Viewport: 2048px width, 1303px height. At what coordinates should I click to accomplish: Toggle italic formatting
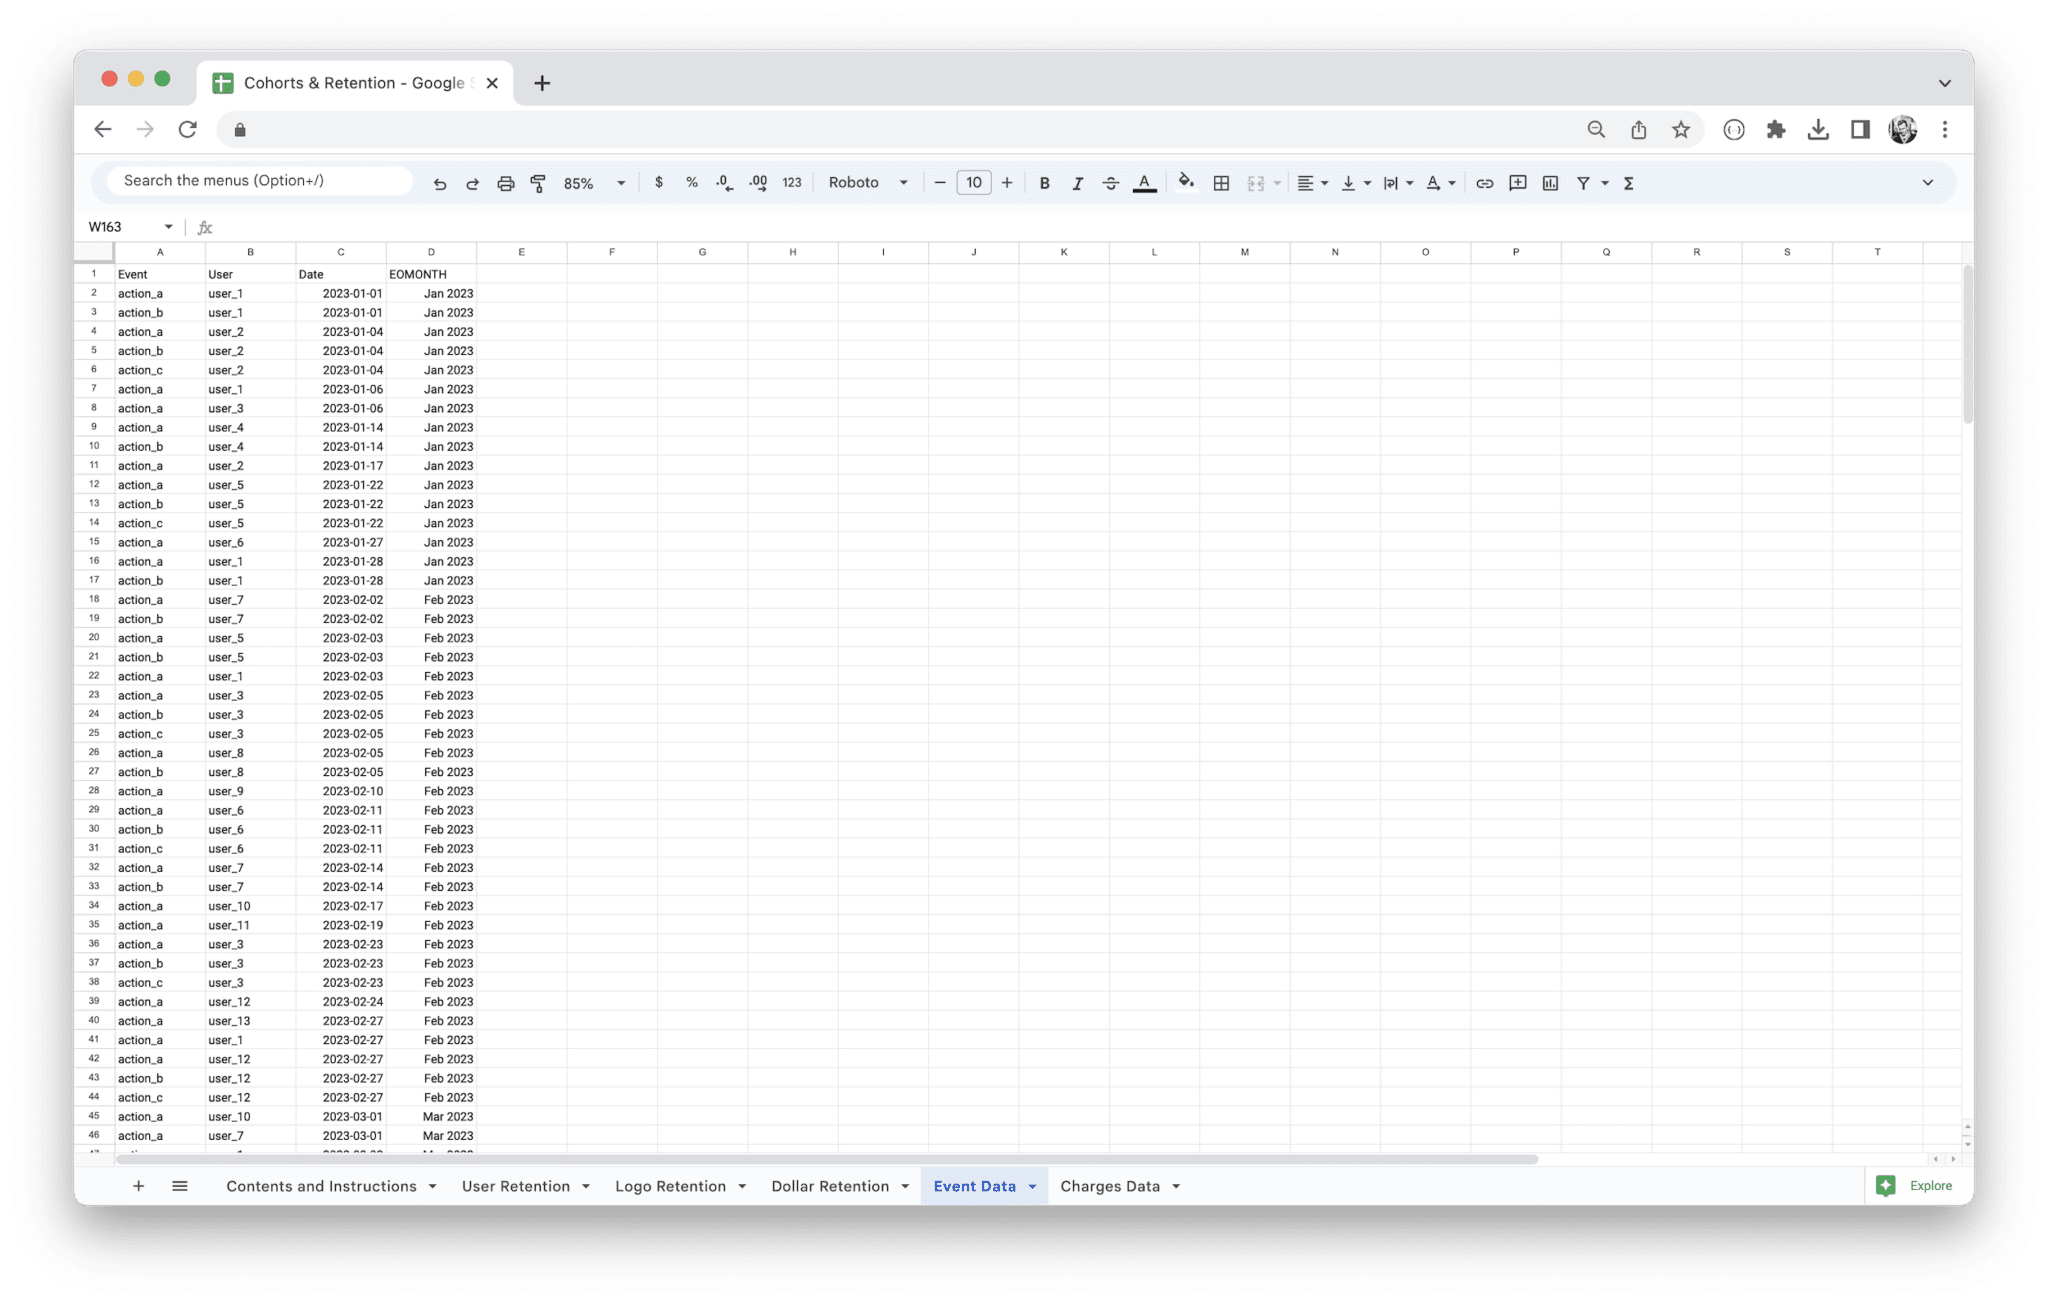1078,183
